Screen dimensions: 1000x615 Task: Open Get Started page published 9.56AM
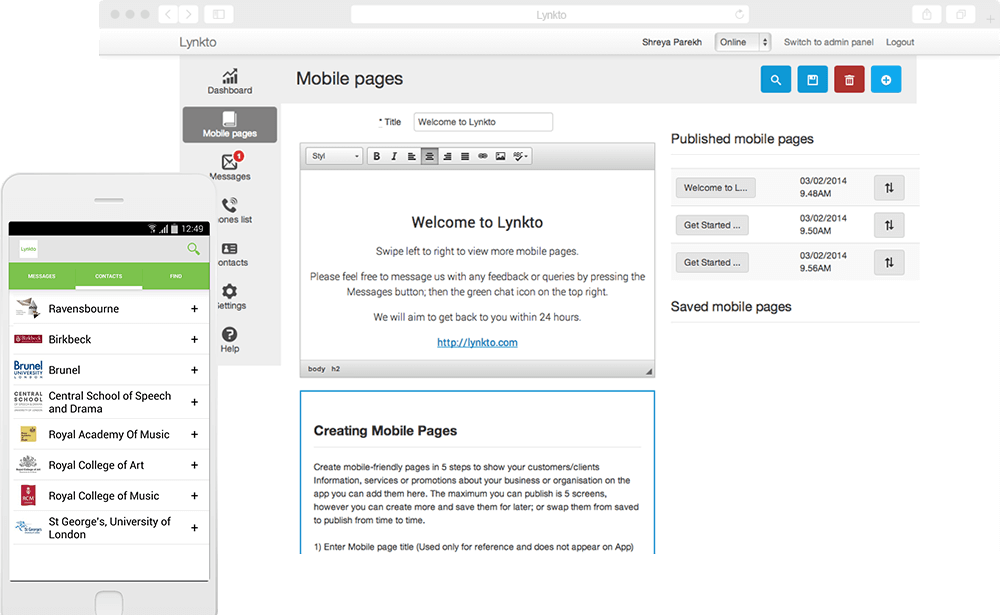coord(712,262)
